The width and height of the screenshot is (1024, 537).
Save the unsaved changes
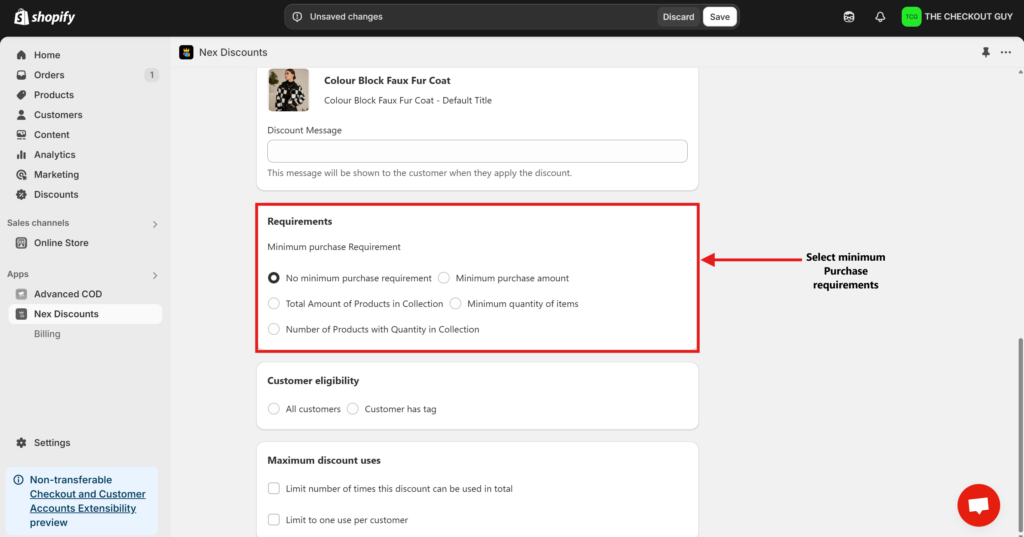pos(720,17)
